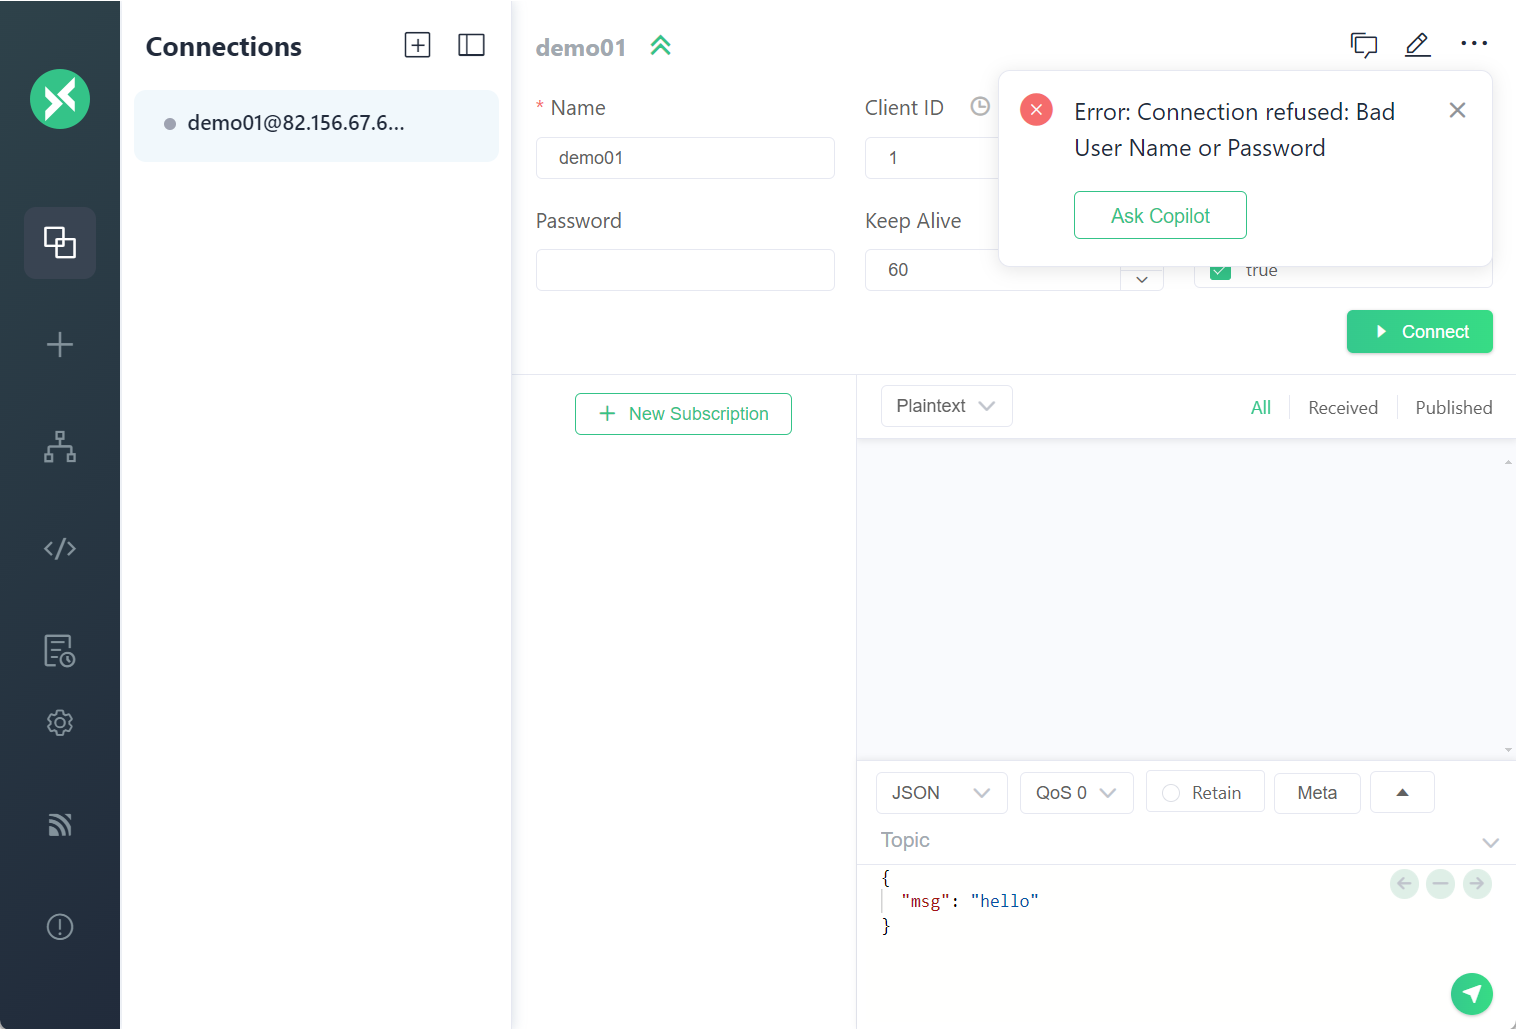Open Settings gear in sidebar

pos(60,723)
